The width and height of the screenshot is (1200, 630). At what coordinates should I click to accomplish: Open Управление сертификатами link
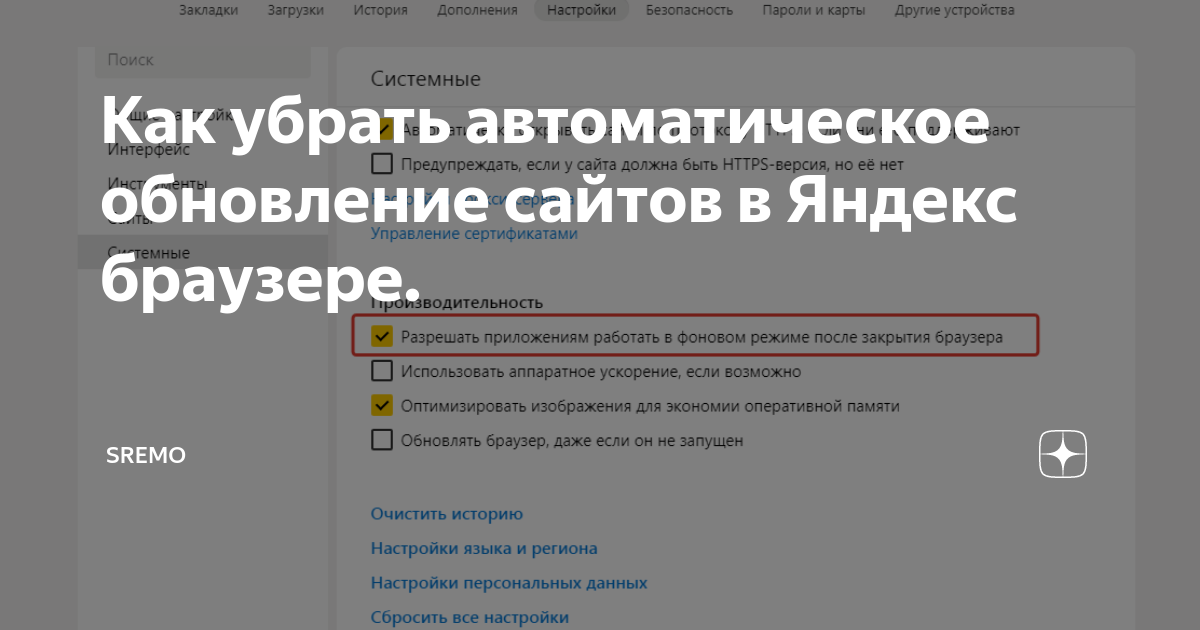pos(474,233)
